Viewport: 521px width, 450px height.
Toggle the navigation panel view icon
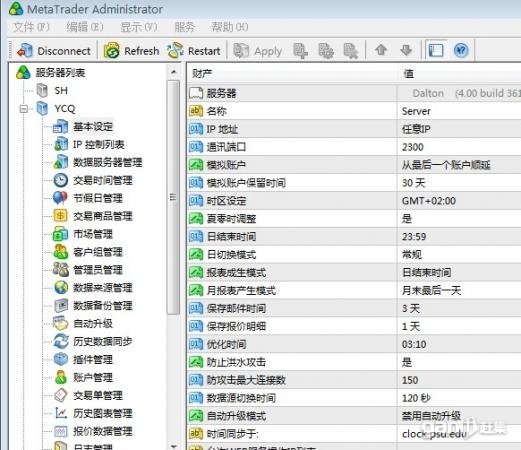click(x=436, y=51)
